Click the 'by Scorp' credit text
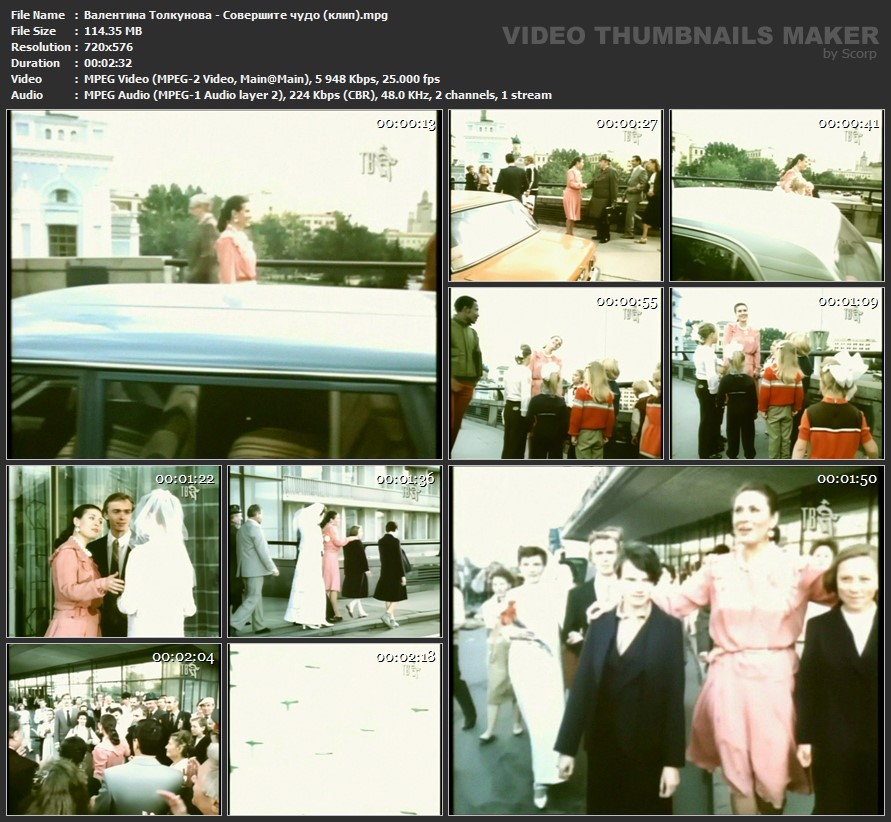The image size is (891, 822). click(x=850, y=53)
